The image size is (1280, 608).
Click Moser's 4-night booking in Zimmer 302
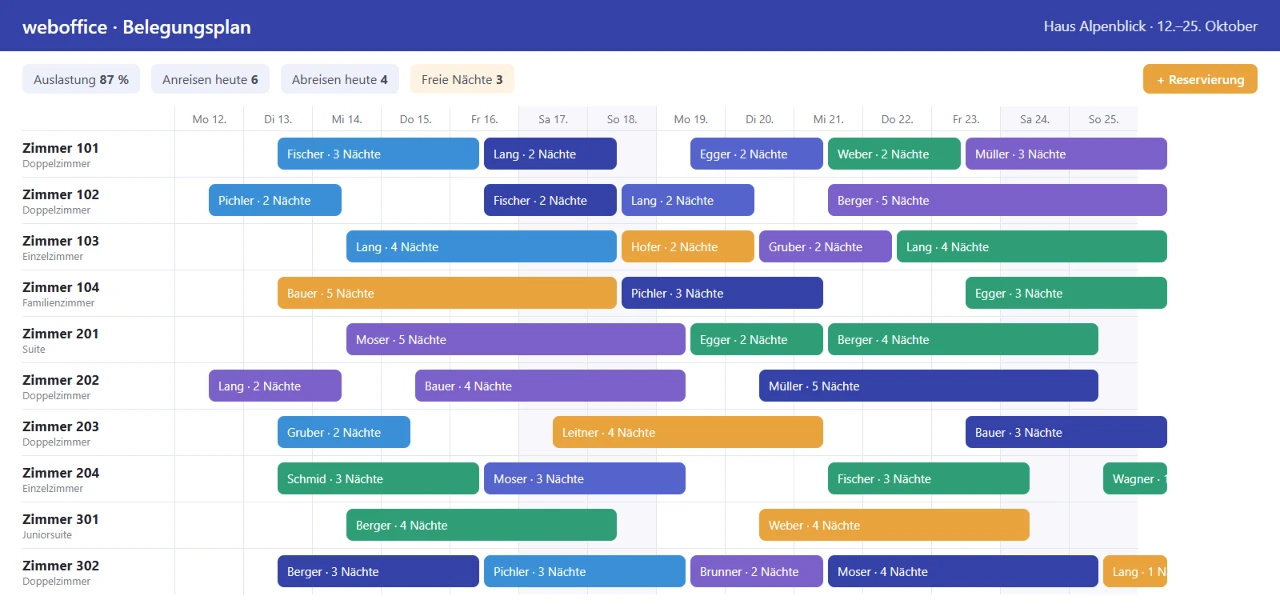tap(963, 572)
